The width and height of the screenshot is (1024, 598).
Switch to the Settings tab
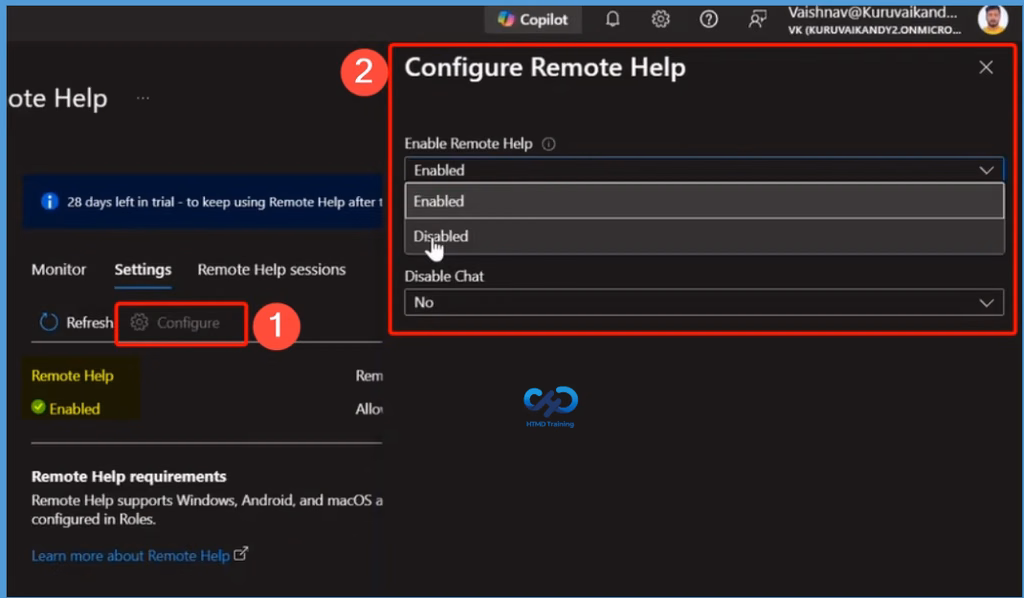coord(143,270)
